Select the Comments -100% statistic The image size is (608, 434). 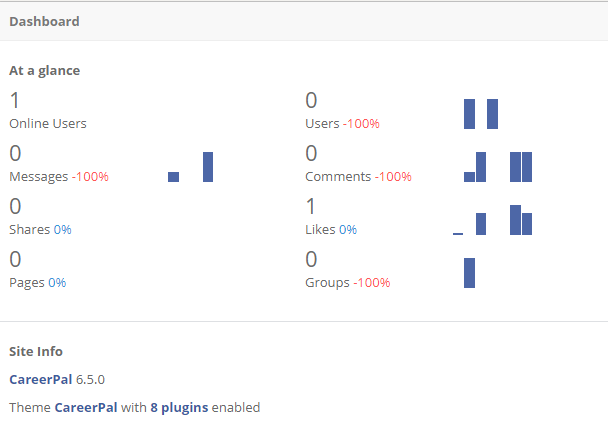pyautogui.click(x=358, y=176)
